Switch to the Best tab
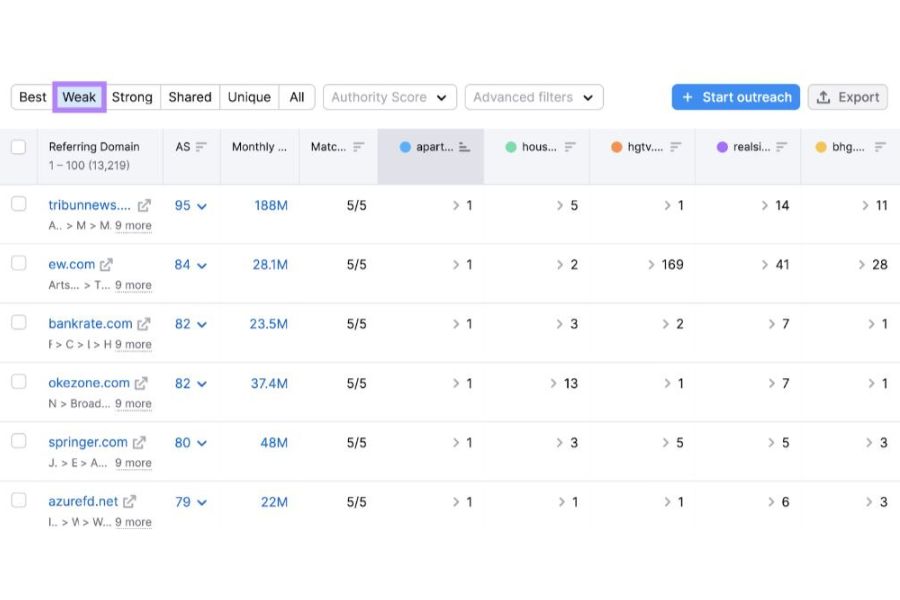Image resolution: width=900 pixels, height=600 pixels. coord(32,97)
